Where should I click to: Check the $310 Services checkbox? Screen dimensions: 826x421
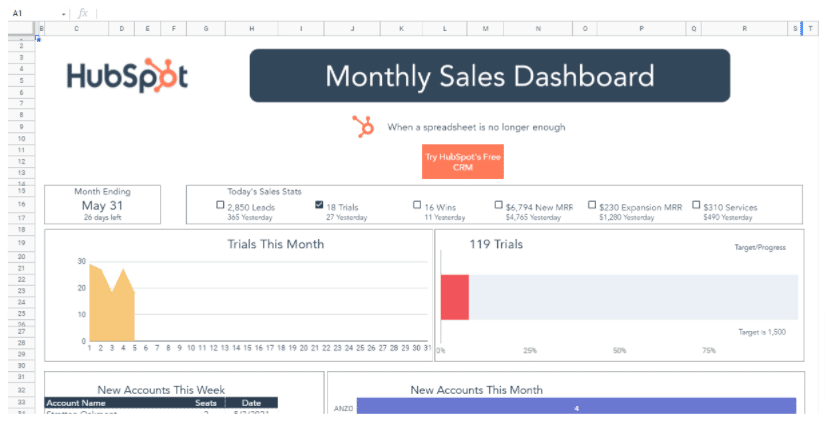696,204
